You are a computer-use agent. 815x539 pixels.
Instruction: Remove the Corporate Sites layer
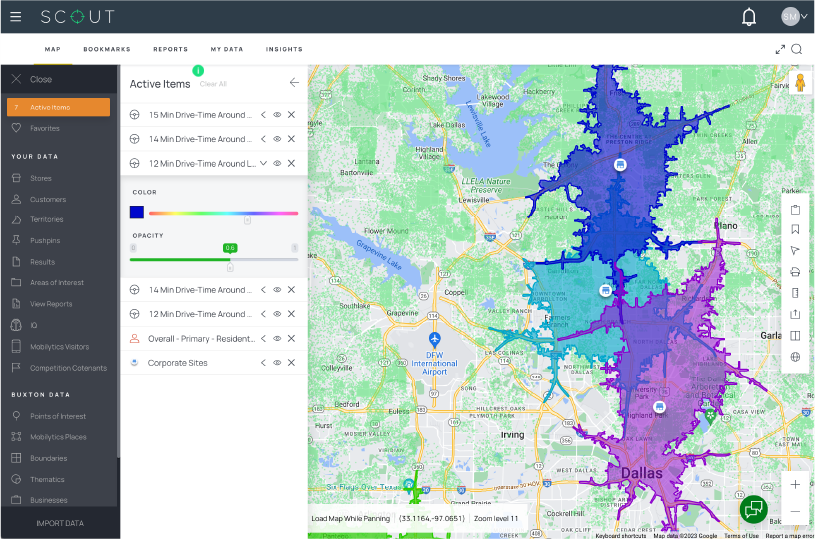click(291, 363)
